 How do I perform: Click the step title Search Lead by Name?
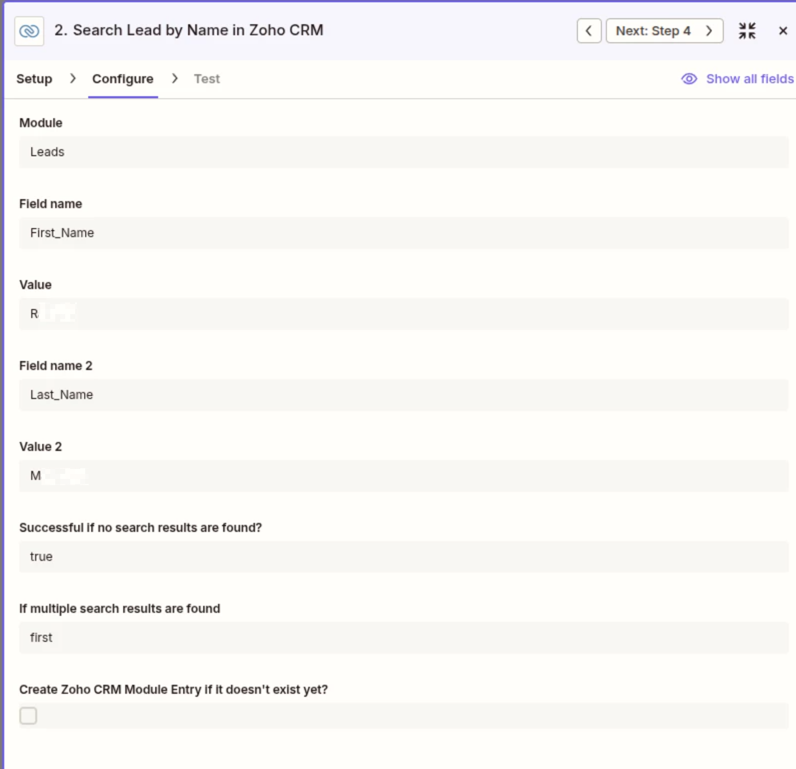189,31
